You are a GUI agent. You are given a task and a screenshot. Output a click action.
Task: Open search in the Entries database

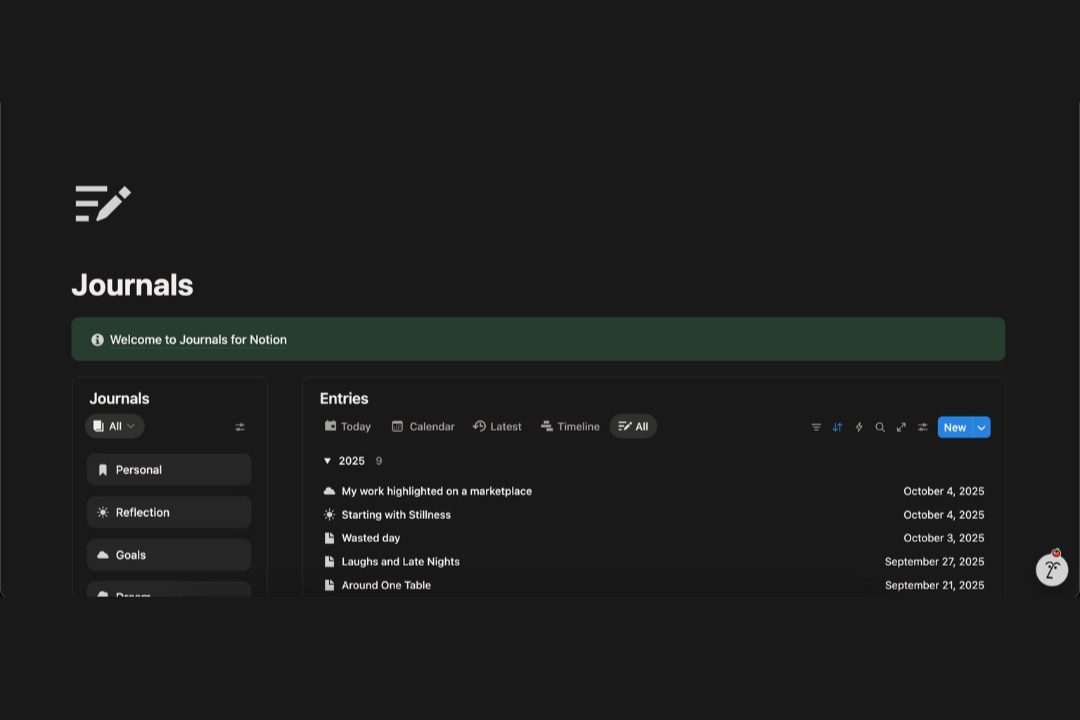coord(880,427)
